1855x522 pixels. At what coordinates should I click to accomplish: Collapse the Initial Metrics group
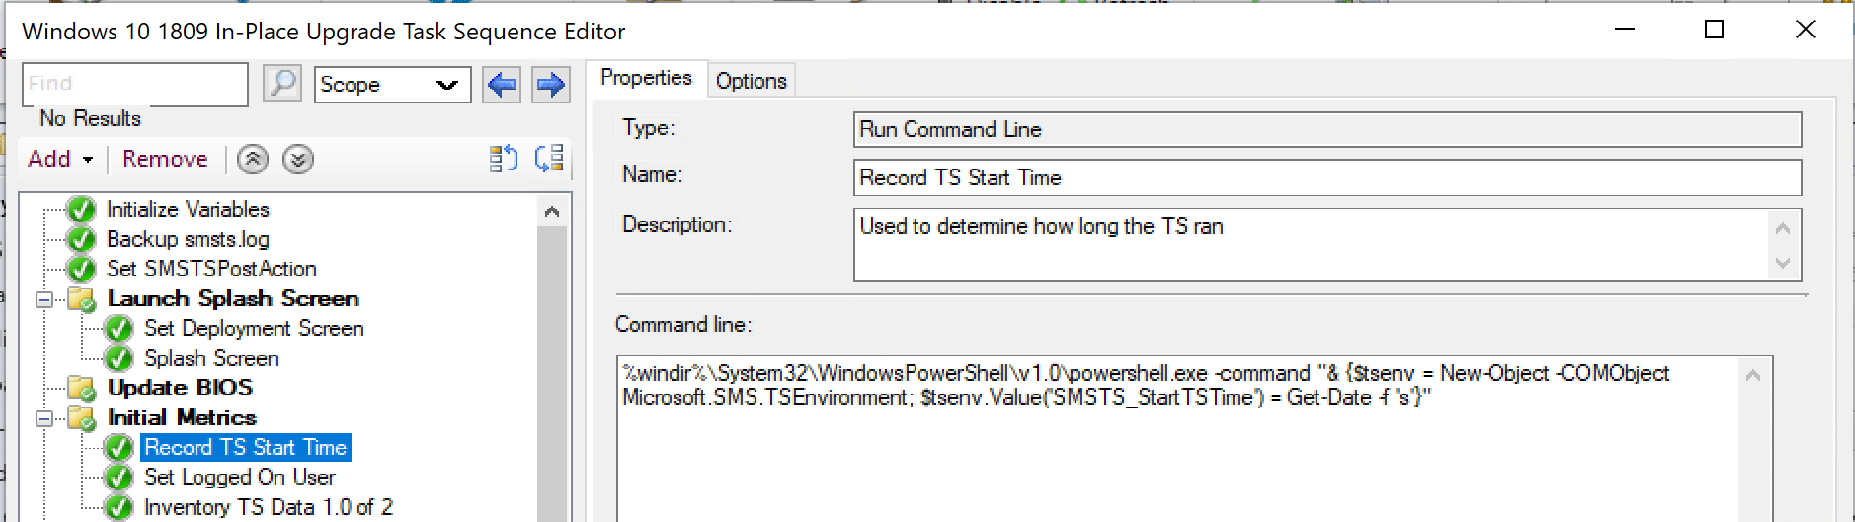(x=44, y=418)
